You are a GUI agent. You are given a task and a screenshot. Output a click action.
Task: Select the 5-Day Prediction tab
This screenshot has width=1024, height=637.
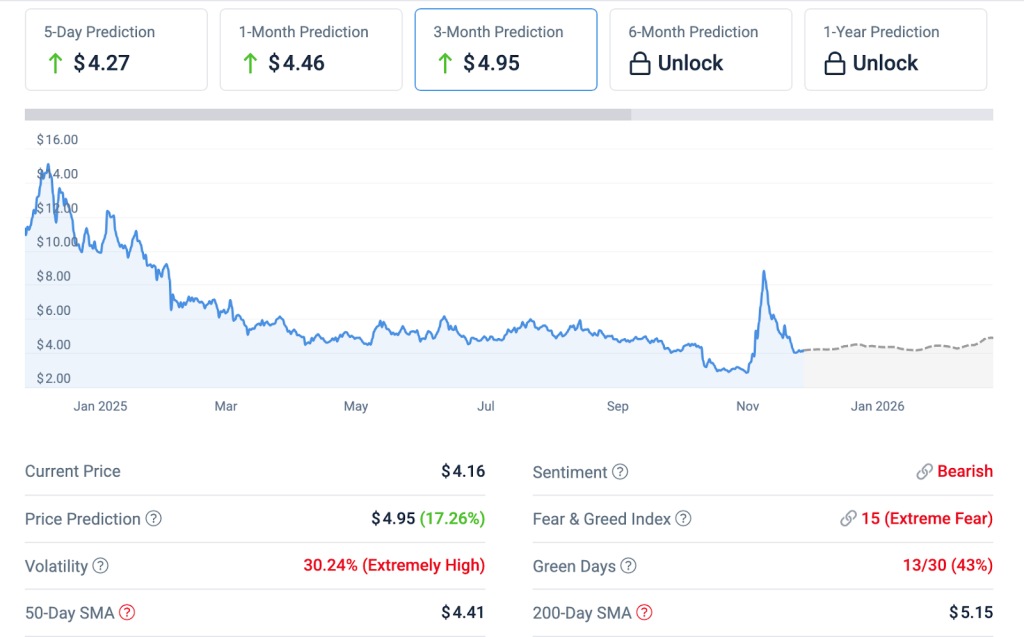114,50
